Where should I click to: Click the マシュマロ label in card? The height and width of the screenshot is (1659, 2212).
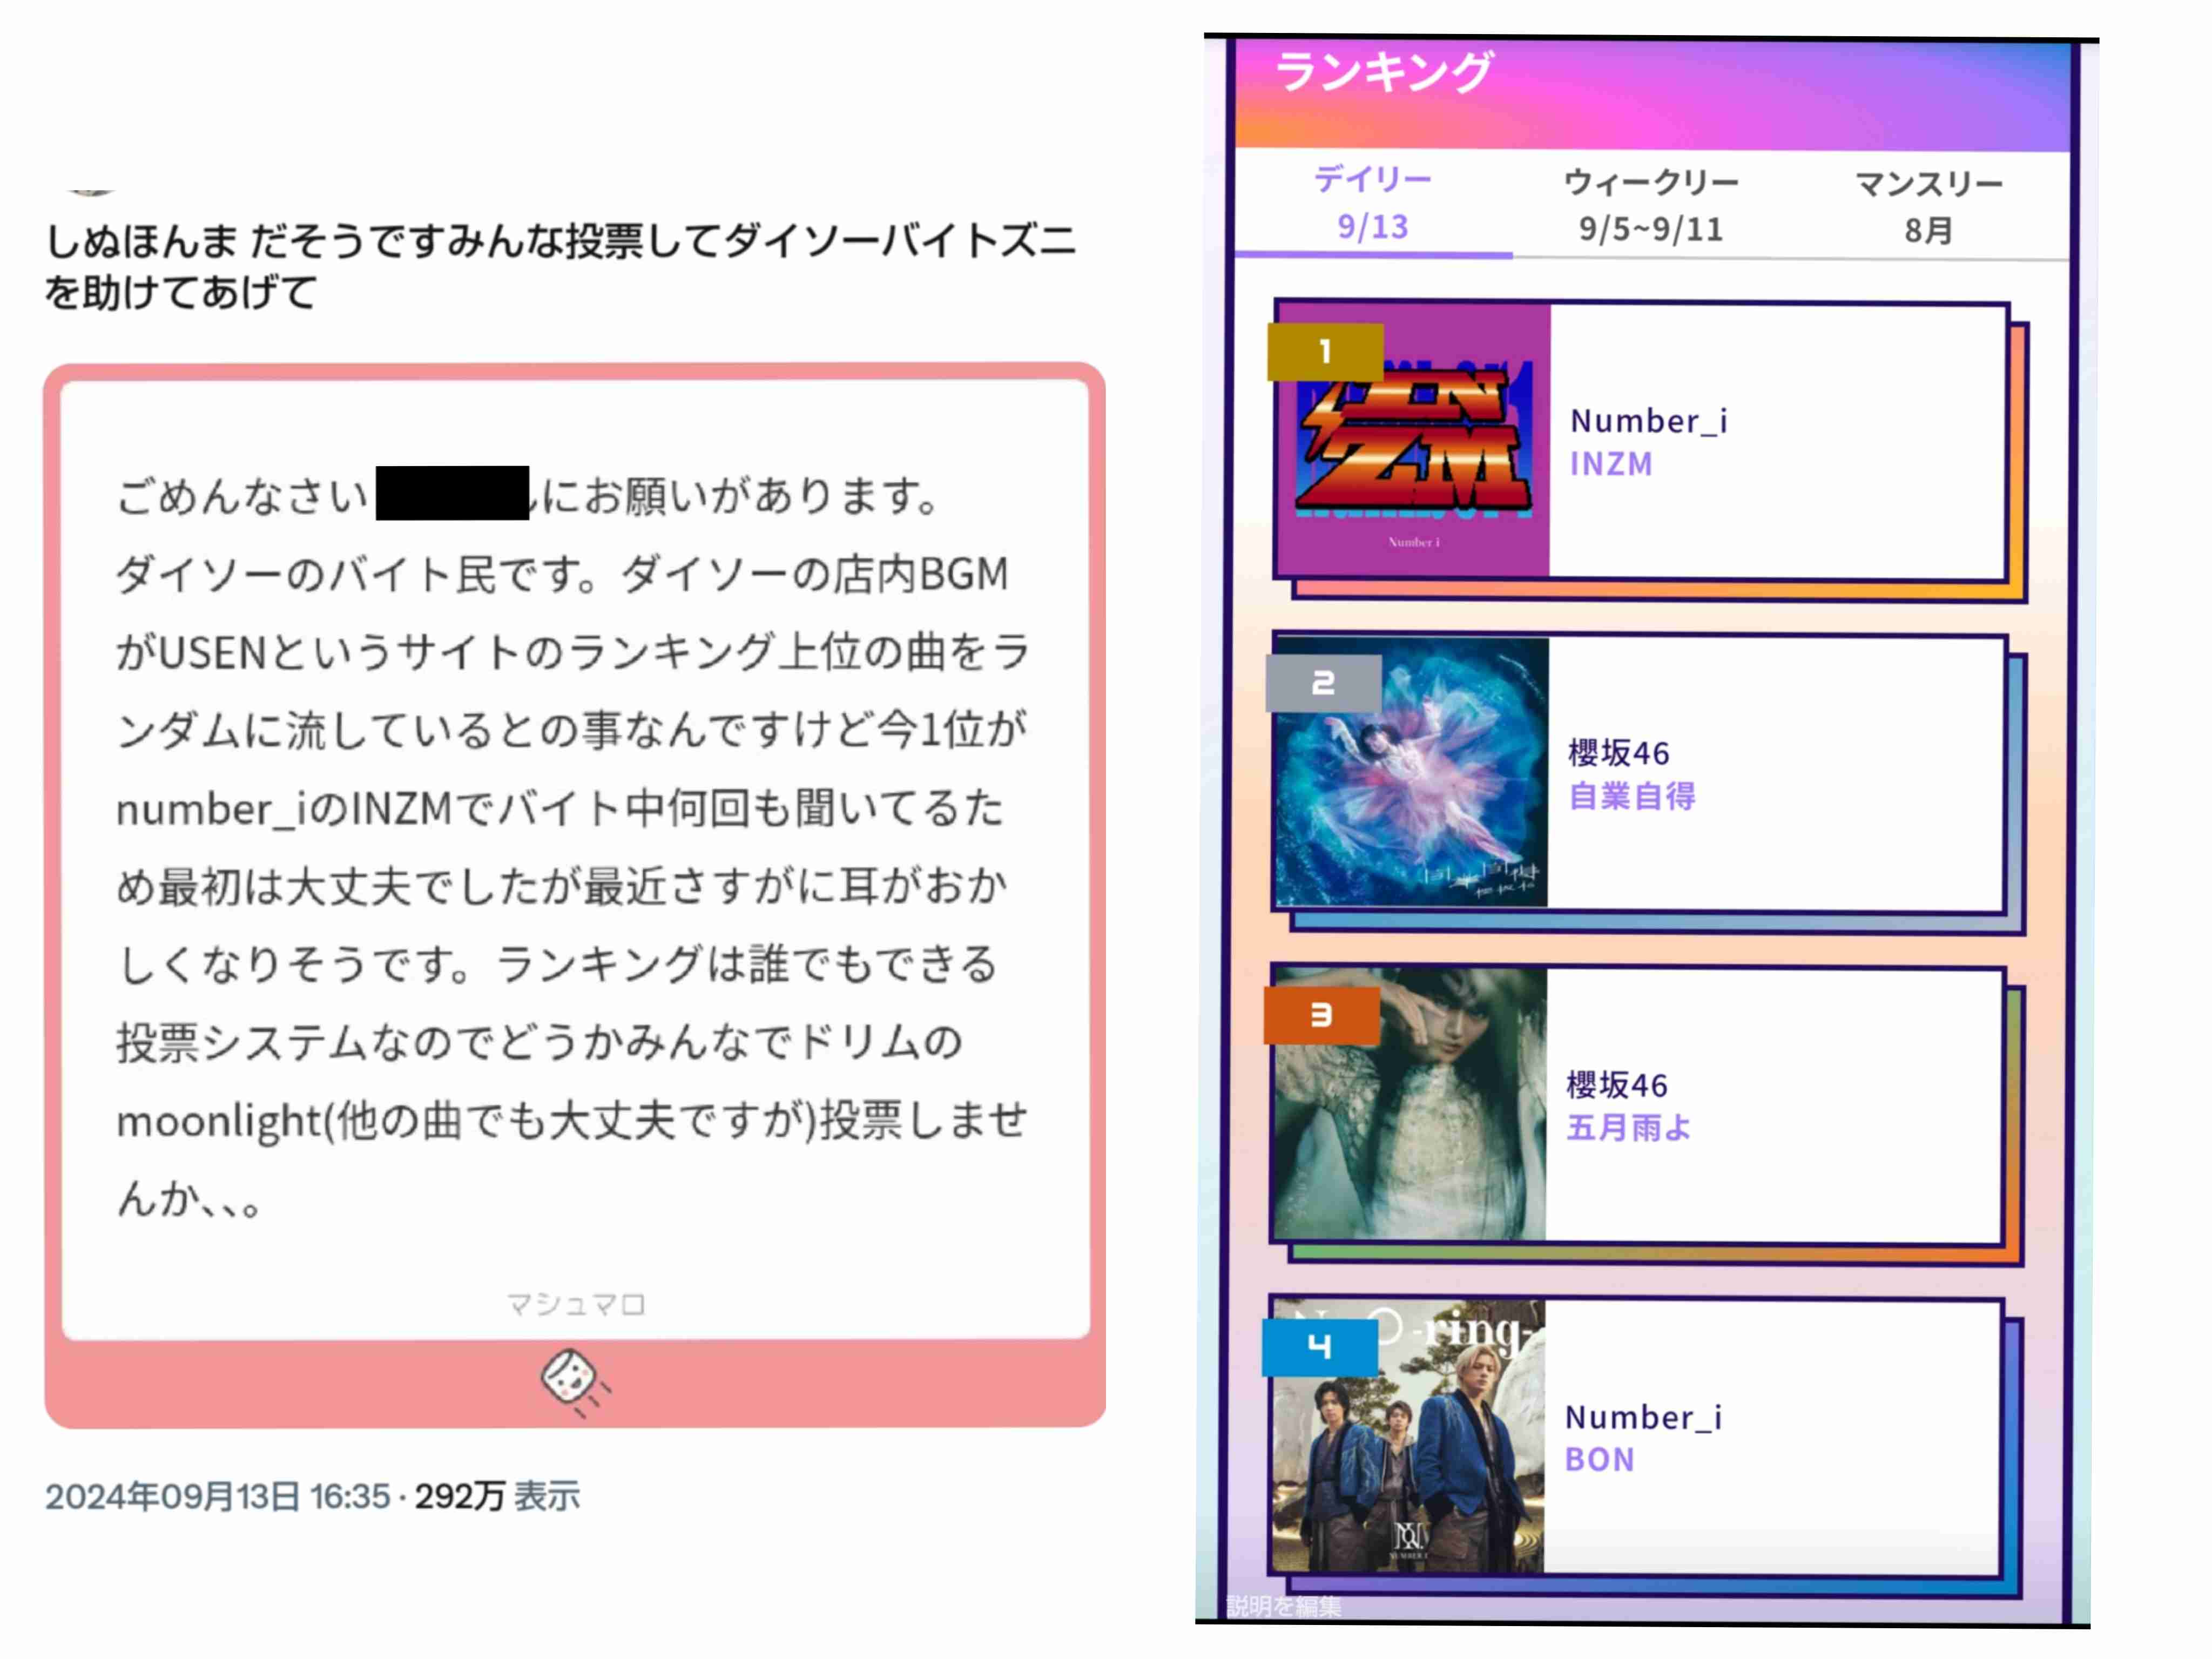(x=576, y=1304)
